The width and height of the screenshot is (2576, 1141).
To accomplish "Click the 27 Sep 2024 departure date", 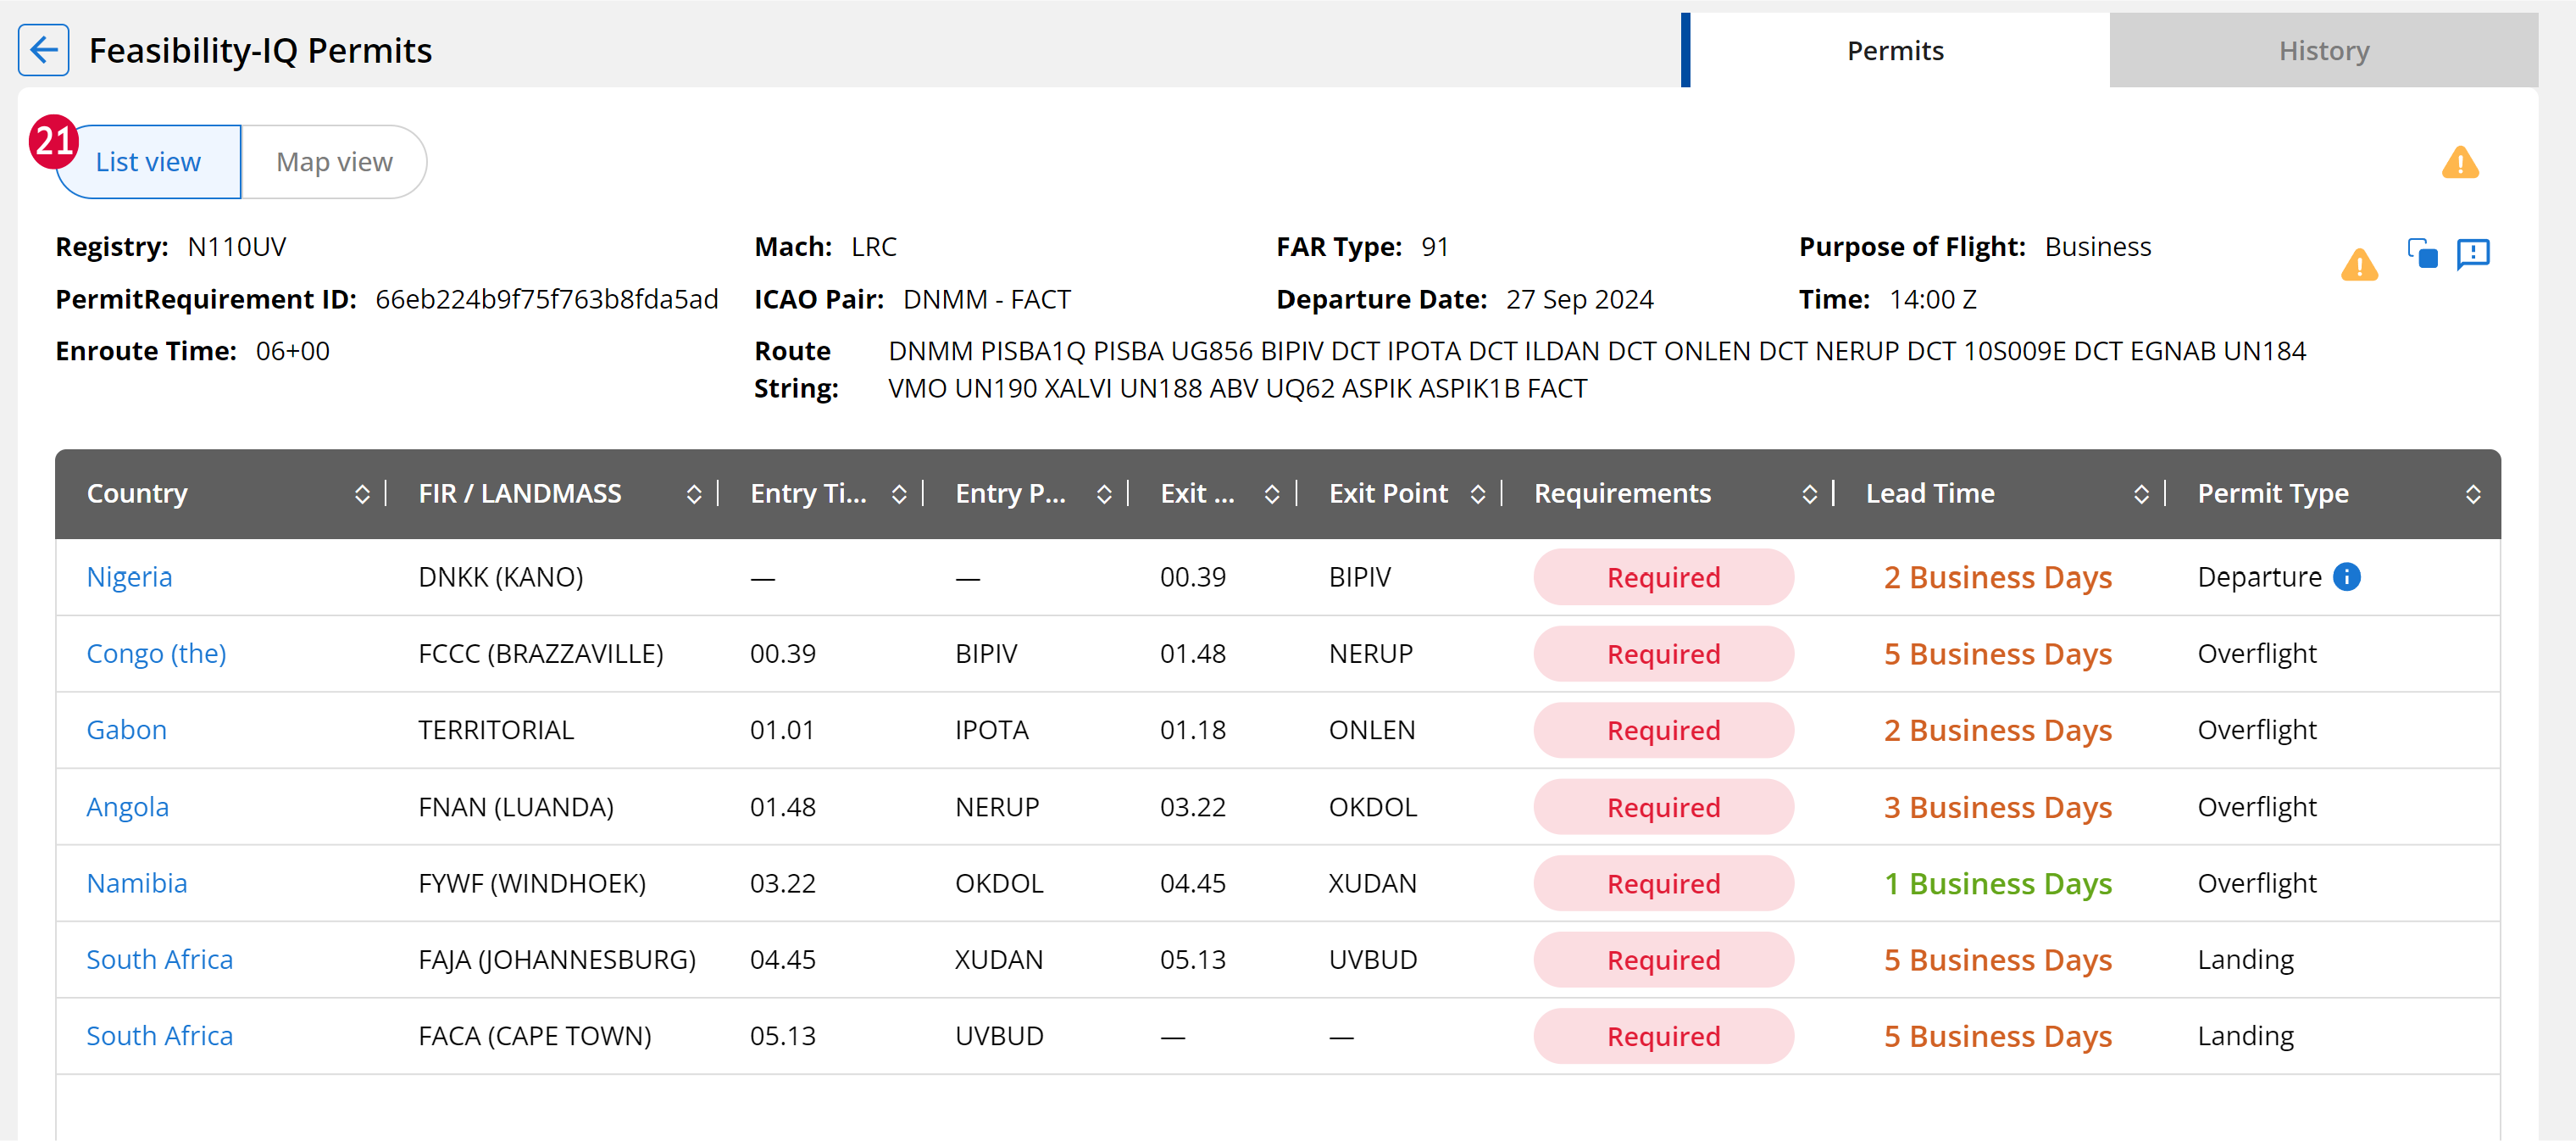I will point(1579,299).
